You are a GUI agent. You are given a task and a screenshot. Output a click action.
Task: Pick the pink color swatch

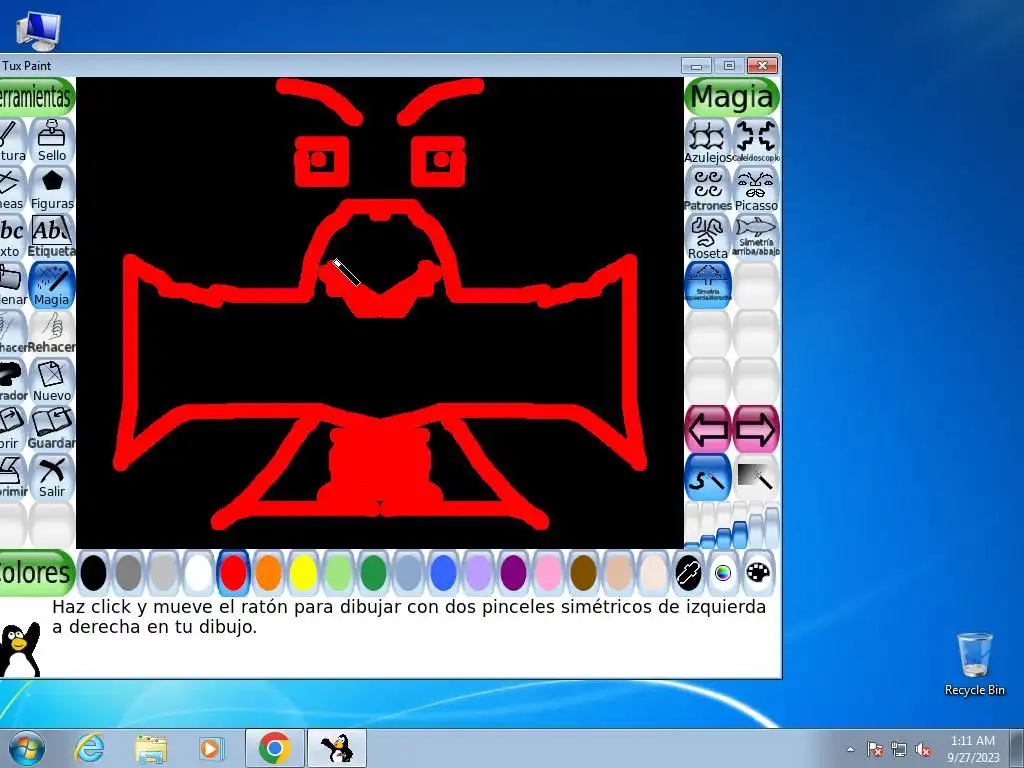coord(549,573)
